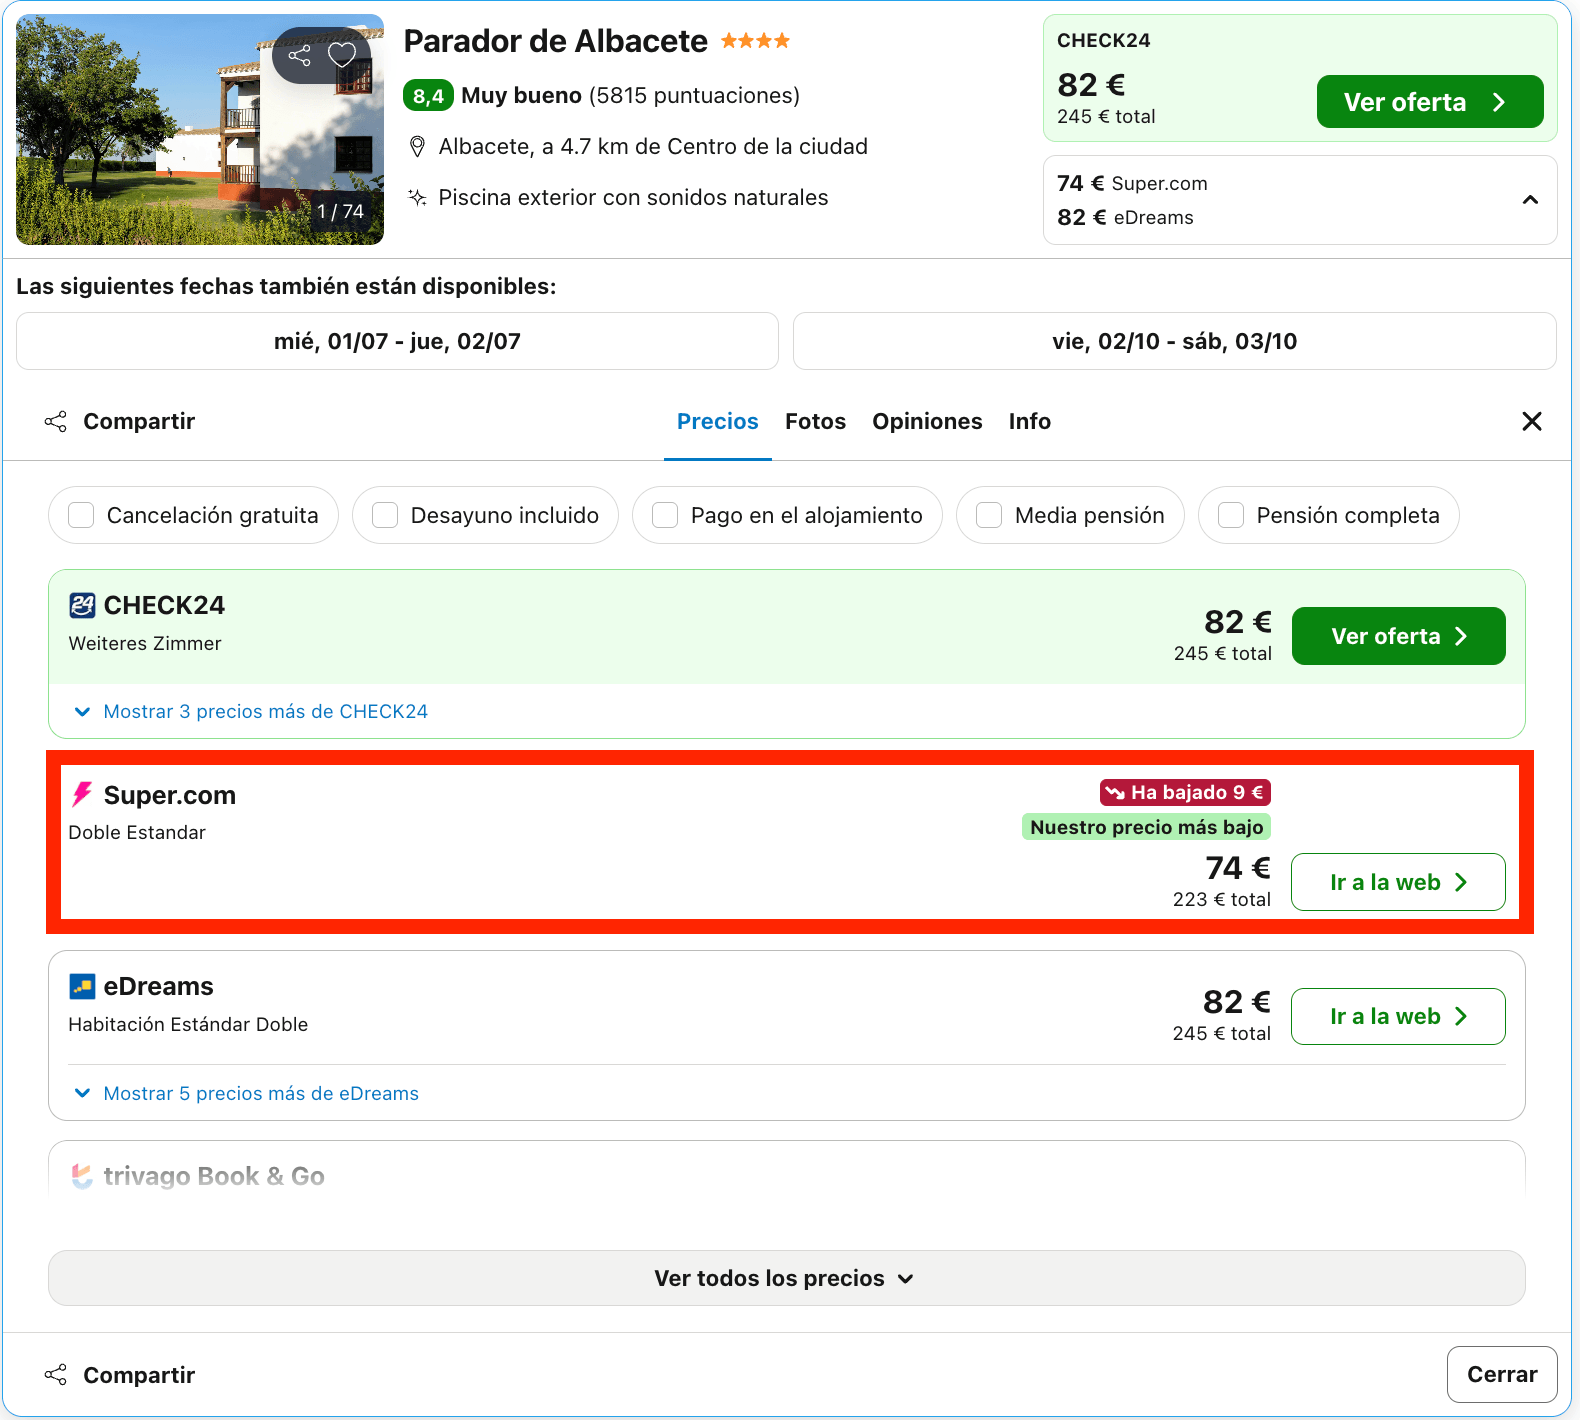The height and width of the screenshot is (1420, 1580).
Task: Click 82 € eDreams in summary box
Action: [1125, 217]
